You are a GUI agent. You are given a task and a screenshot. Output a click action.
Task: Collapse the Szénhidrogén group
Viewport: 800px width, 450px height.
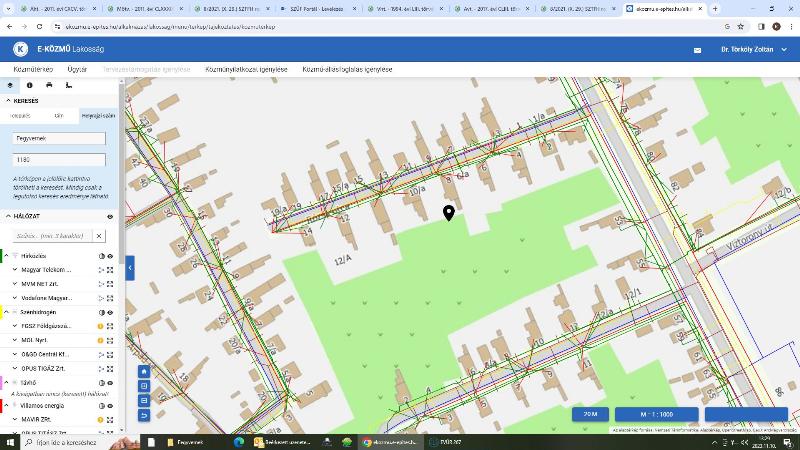point(7,312)
